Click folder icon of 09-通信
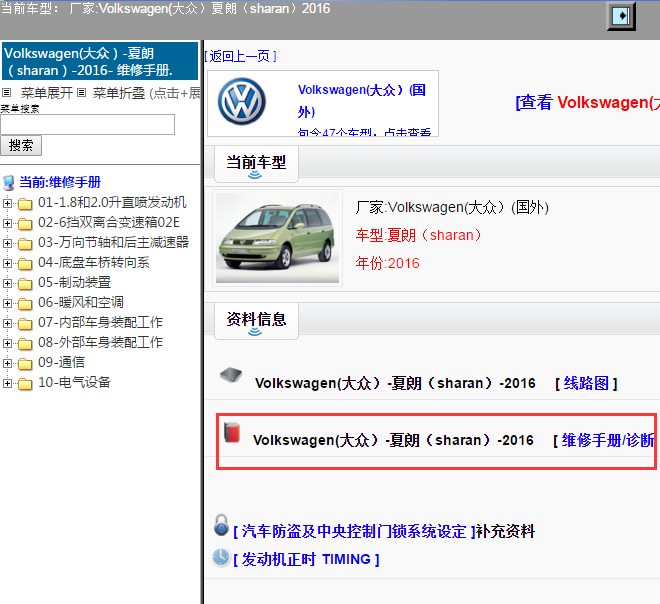Screen dimensions: 660x604 (25, 364)
